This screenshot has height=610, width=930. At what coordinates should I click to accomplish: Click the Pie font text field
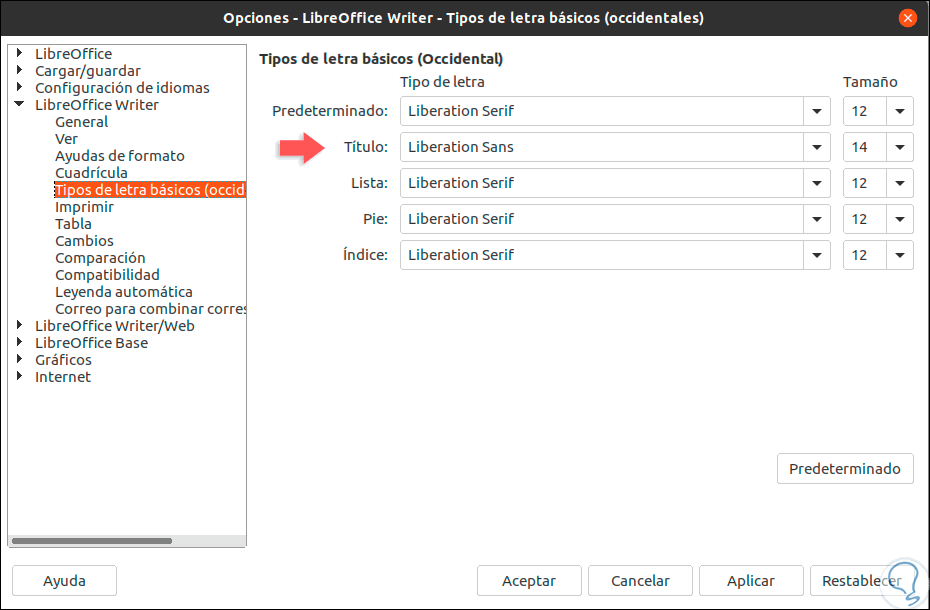tap(602, 219)
